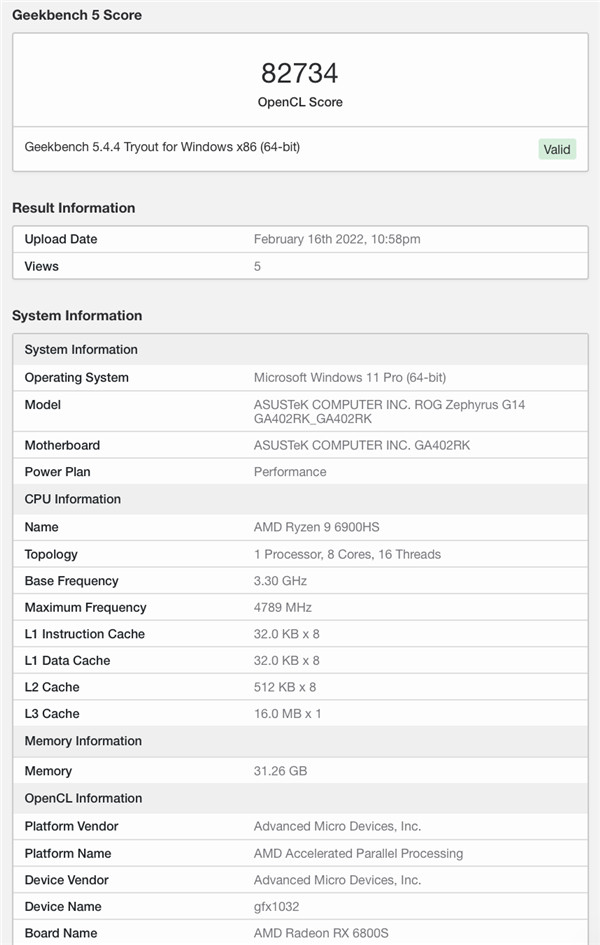
Task: Click the Power Plan Performance value
Action: tap(290, 471)
